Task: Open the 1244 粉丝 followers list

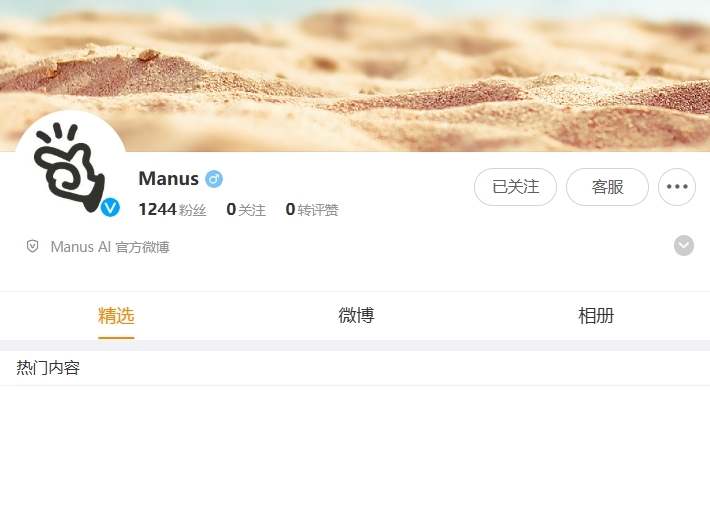Action: pyautogui.click(x=172, y=210)
